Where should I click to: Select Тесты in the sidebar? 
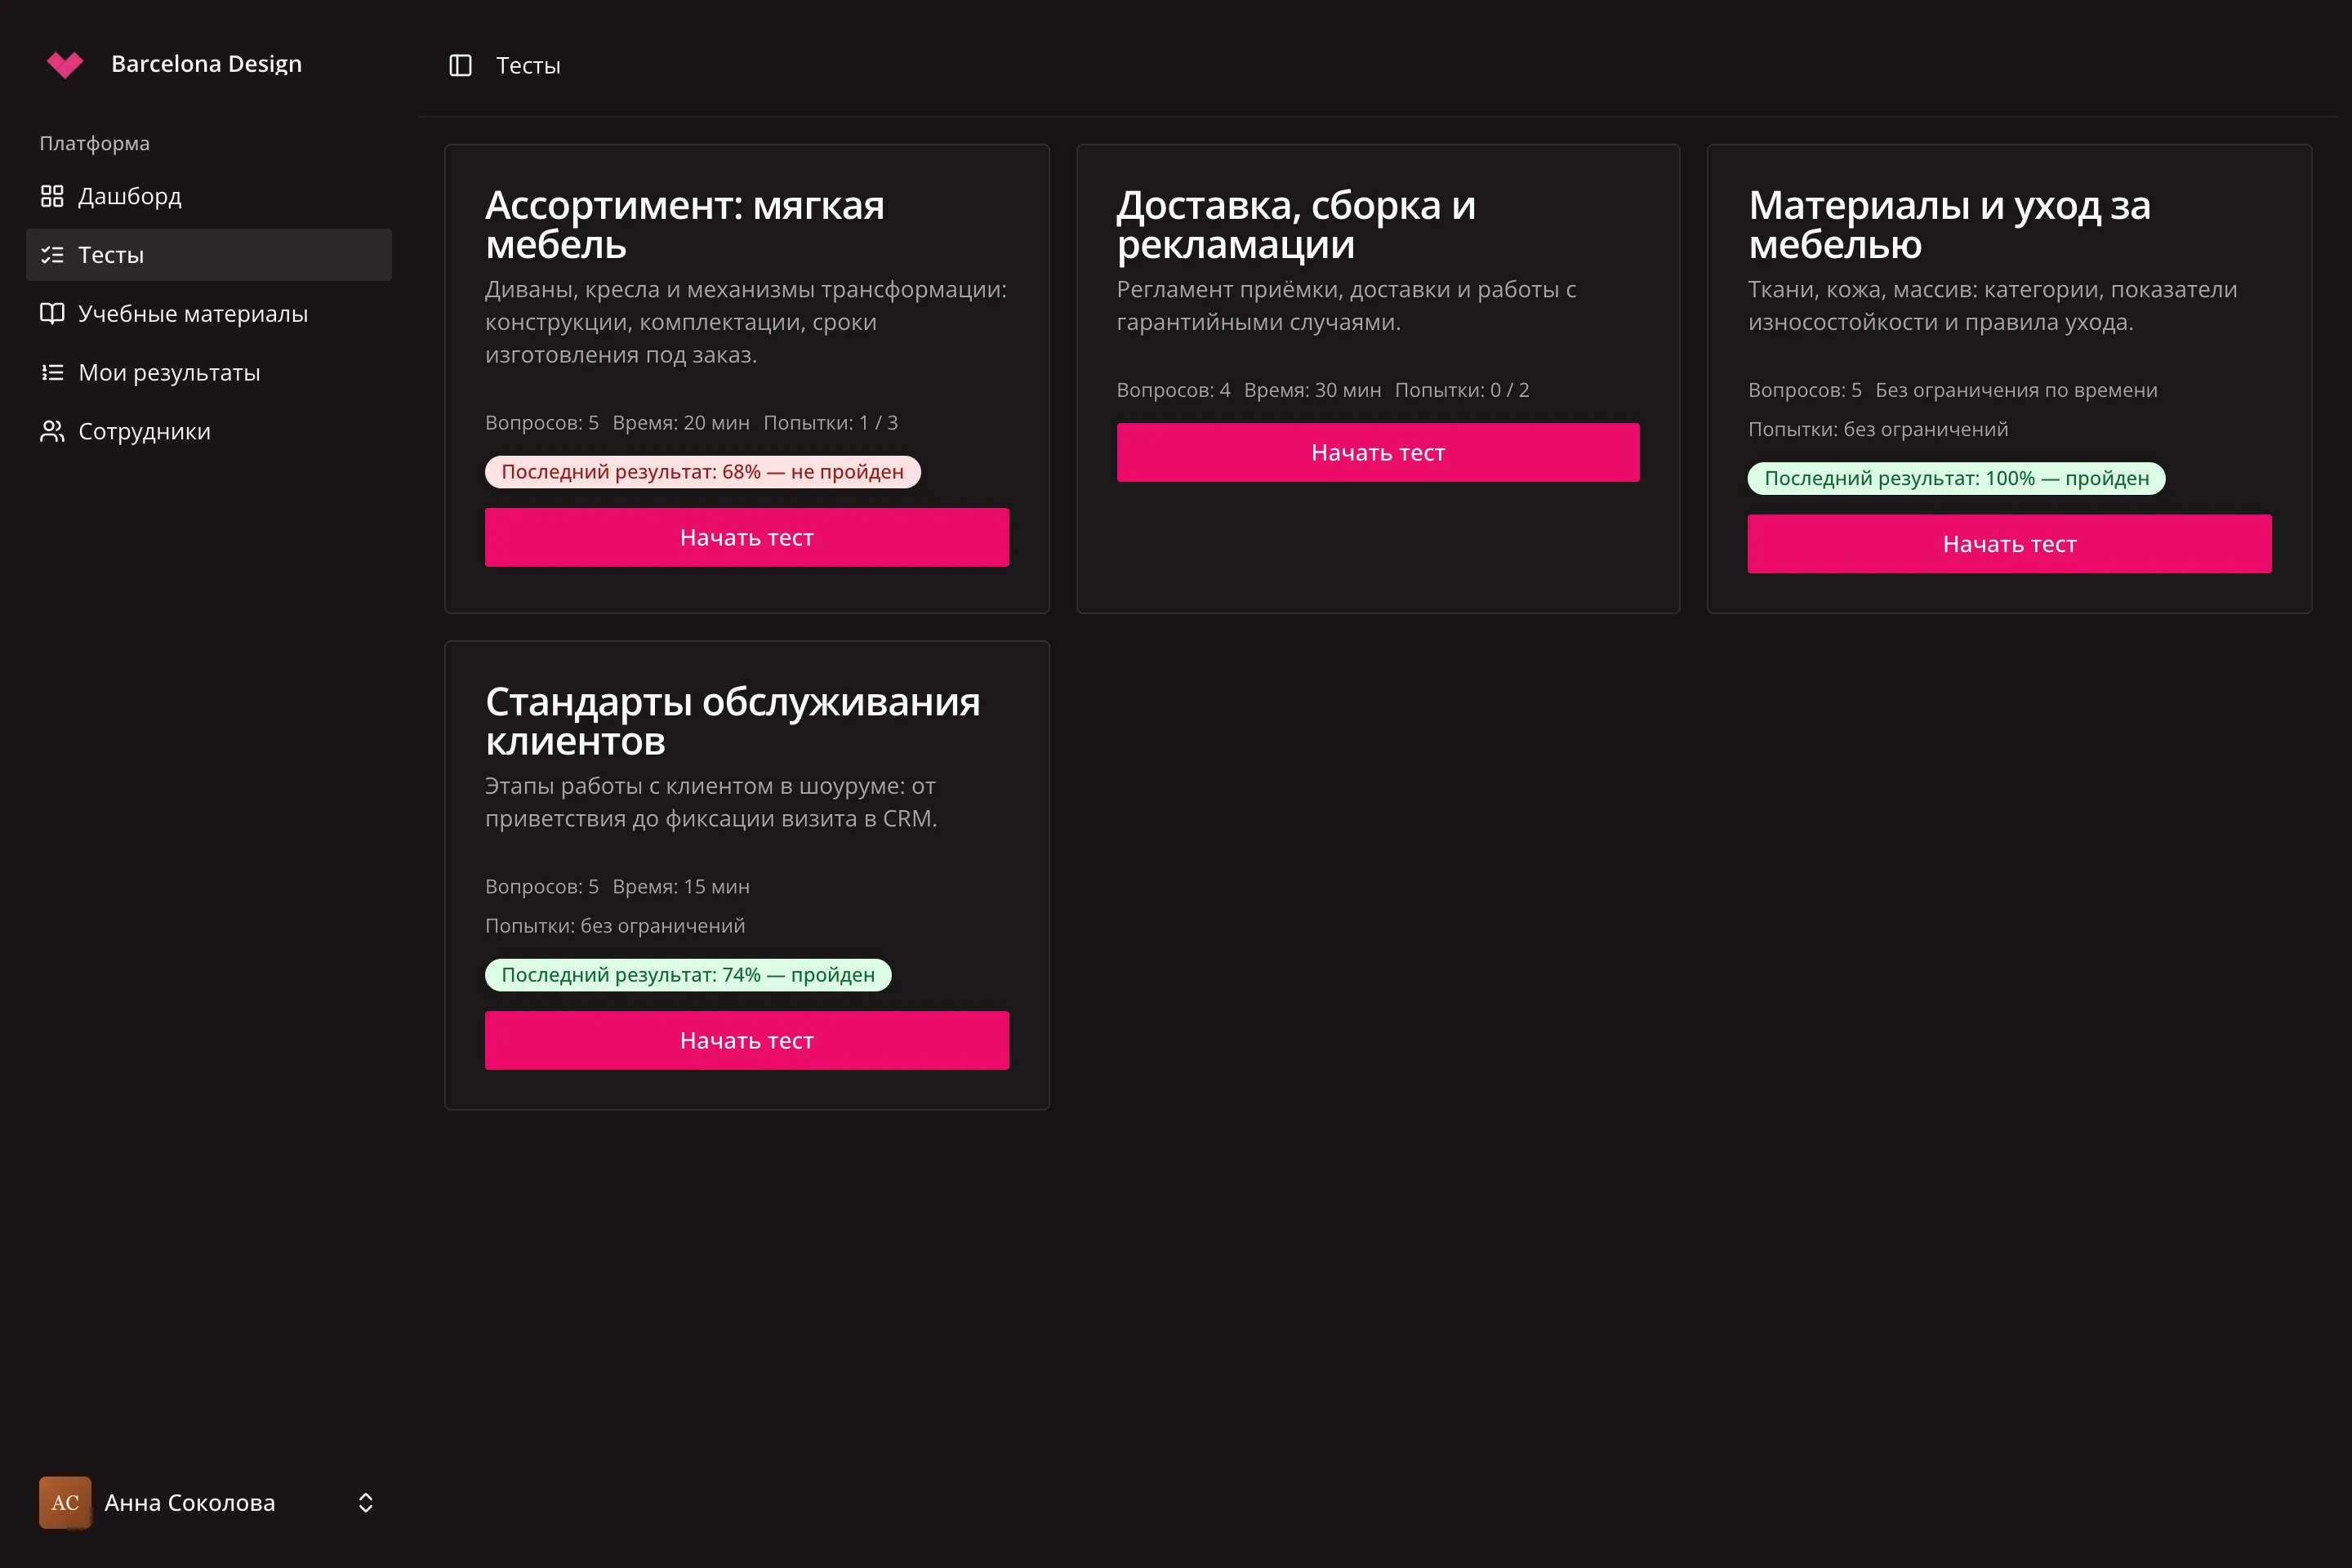209,255
